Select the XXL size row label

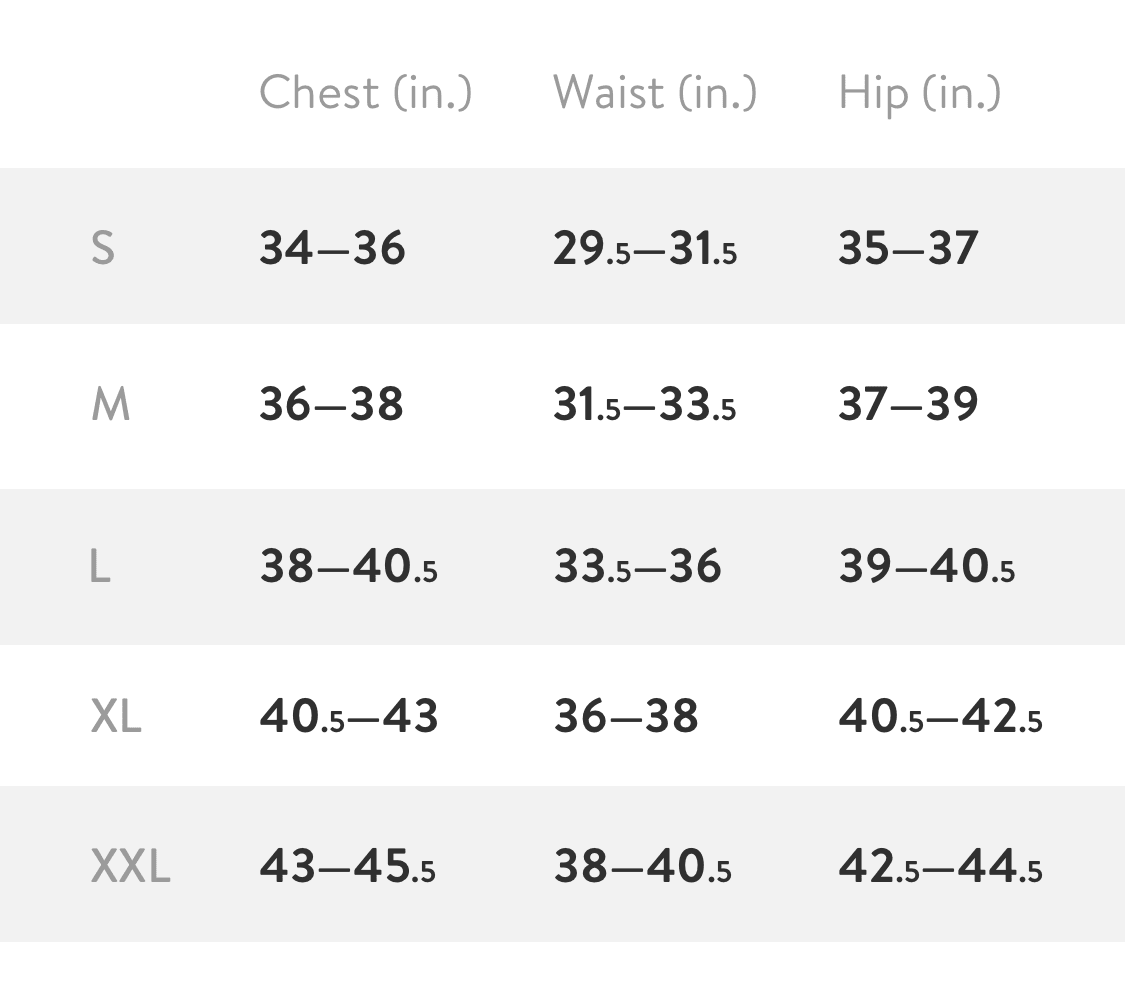coord(130,866)
